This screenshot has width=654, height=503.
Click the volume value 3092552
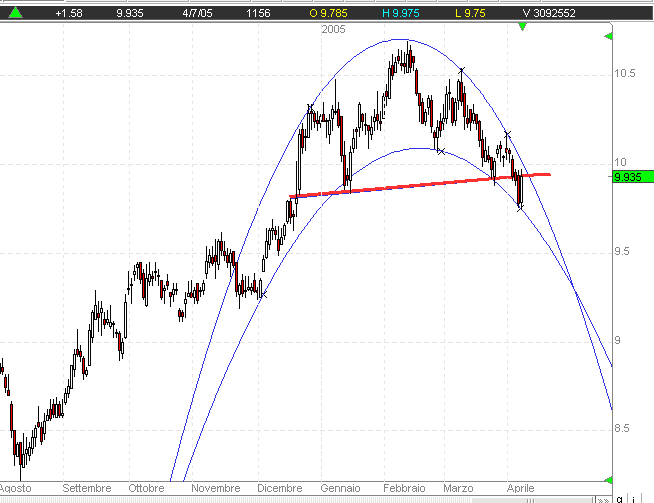[550, 13]
